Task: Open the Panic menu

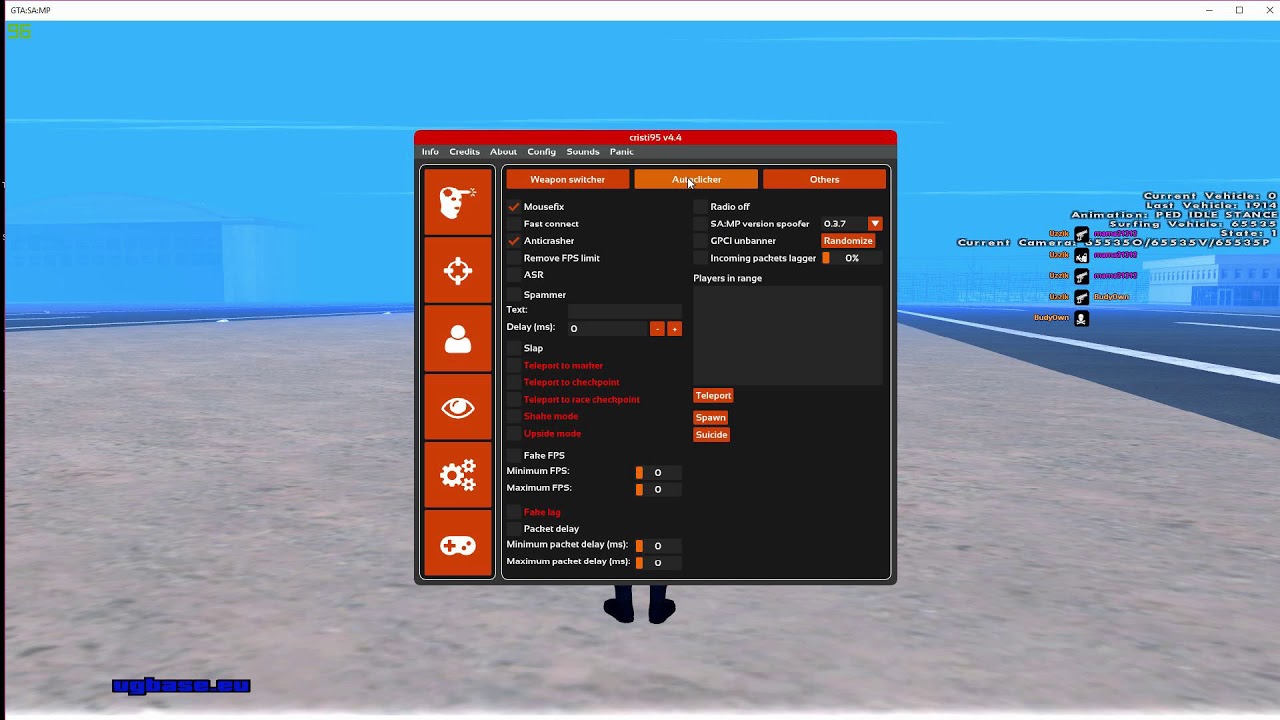Action: [x=621, y=152]
